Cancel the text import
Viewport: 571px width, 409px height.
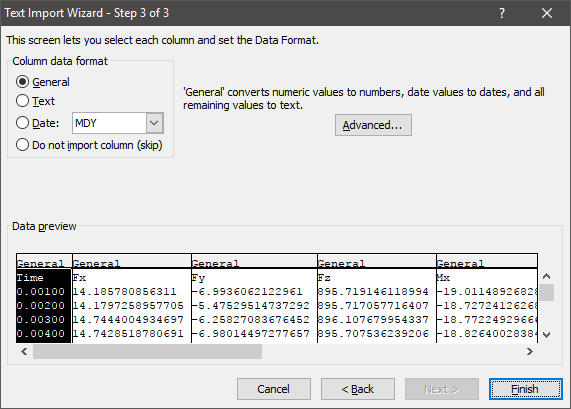(274, 389)
